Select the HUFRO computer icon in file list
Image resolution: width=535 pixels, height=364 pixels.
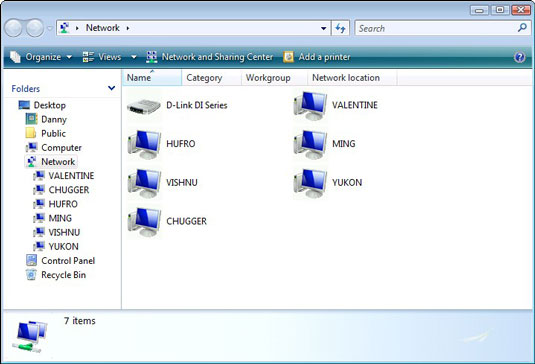[x=144, y=144]
